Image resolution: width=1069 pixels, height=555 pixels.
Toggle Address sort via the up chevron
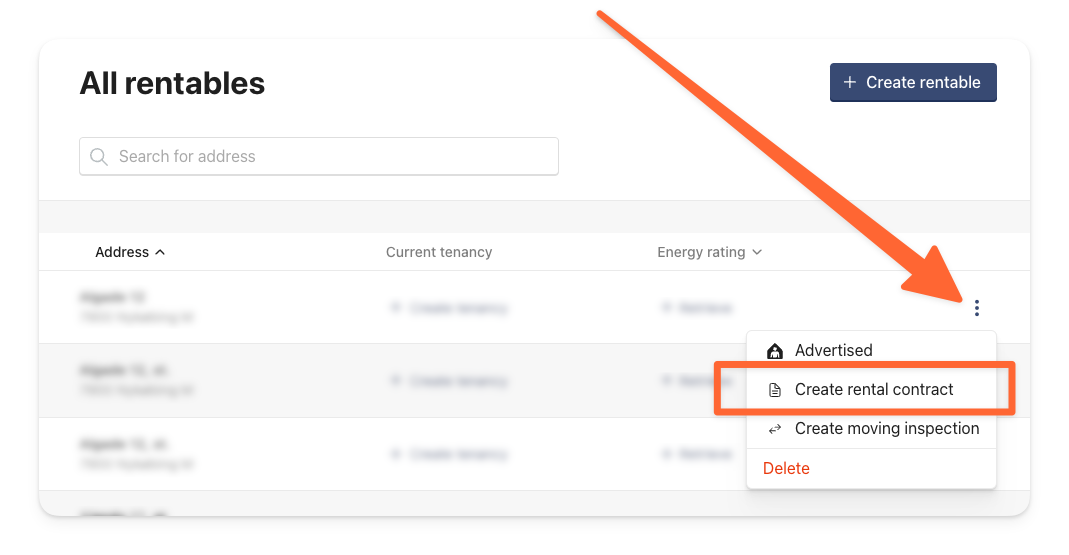tap(160, 252)
